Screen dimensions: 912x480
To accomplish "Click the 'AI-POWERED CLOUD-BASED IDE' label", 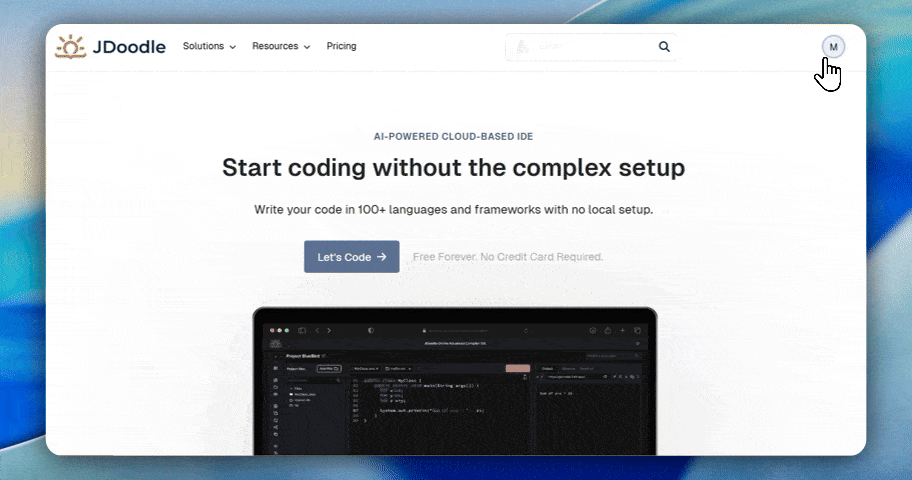I will click(454, 137).
